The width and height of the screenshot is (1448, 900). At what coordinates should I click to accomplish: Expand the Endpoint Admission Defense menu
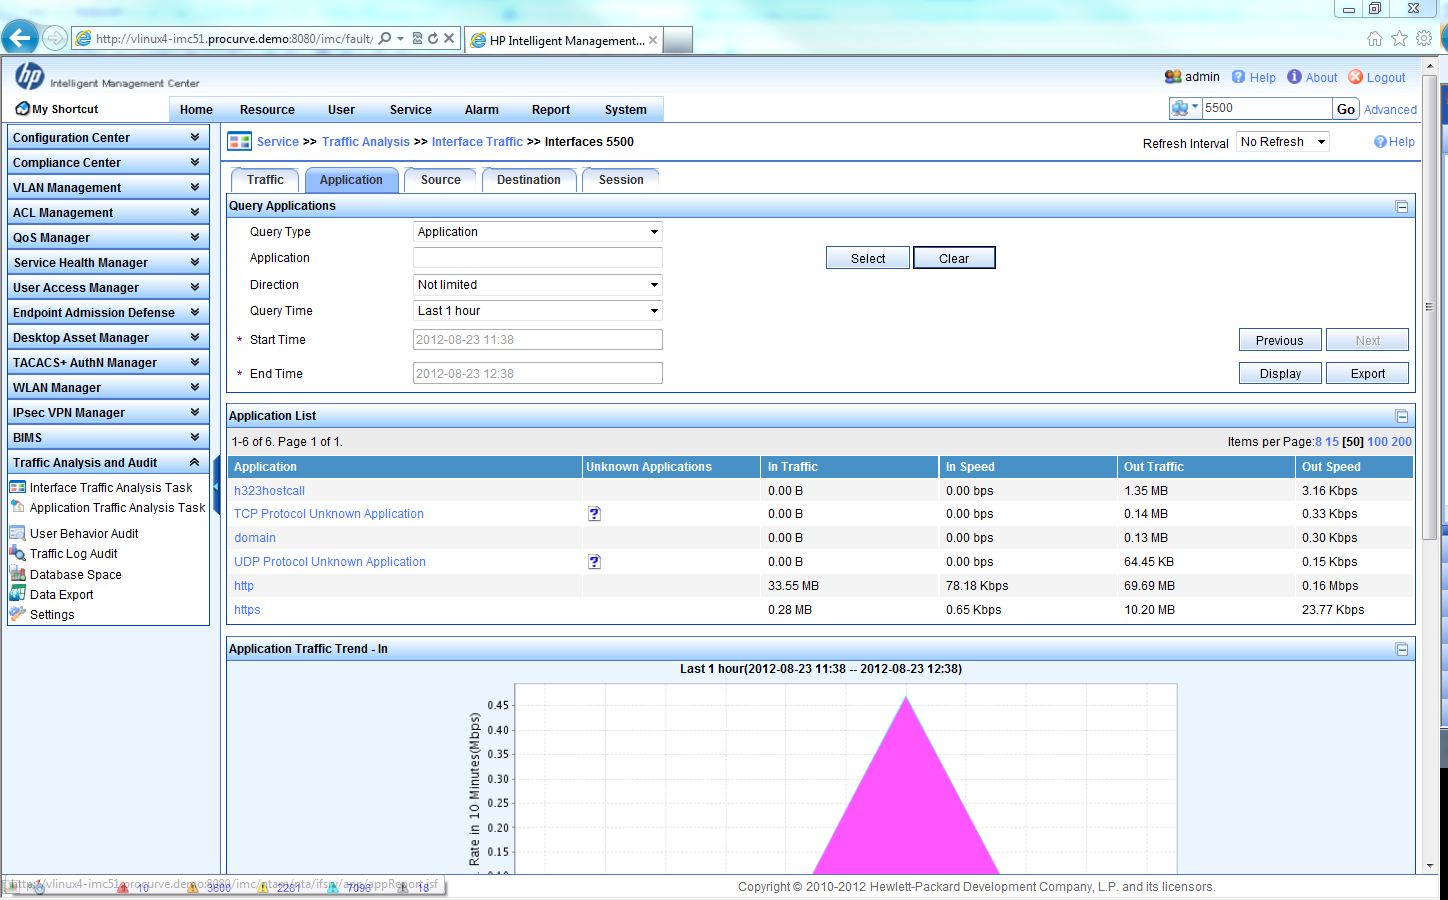[109, 312]
